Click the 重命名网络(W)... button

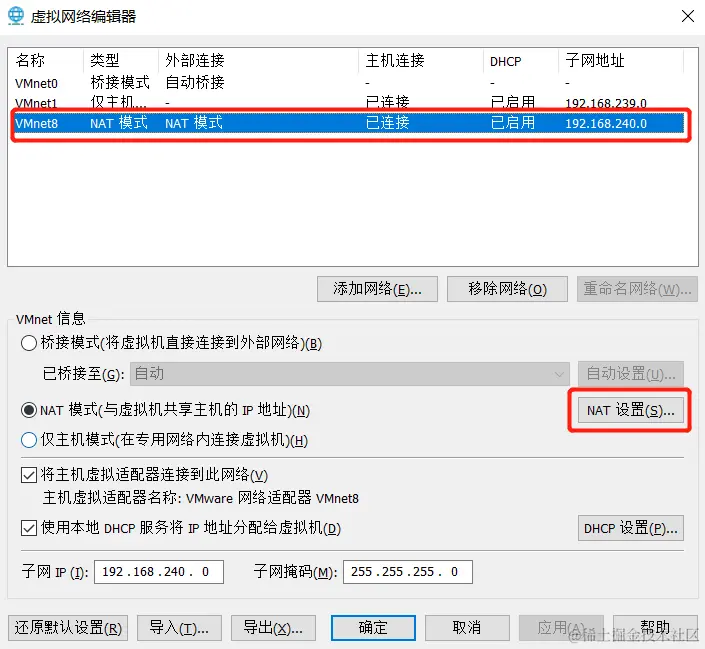click(x=637, y=289)
